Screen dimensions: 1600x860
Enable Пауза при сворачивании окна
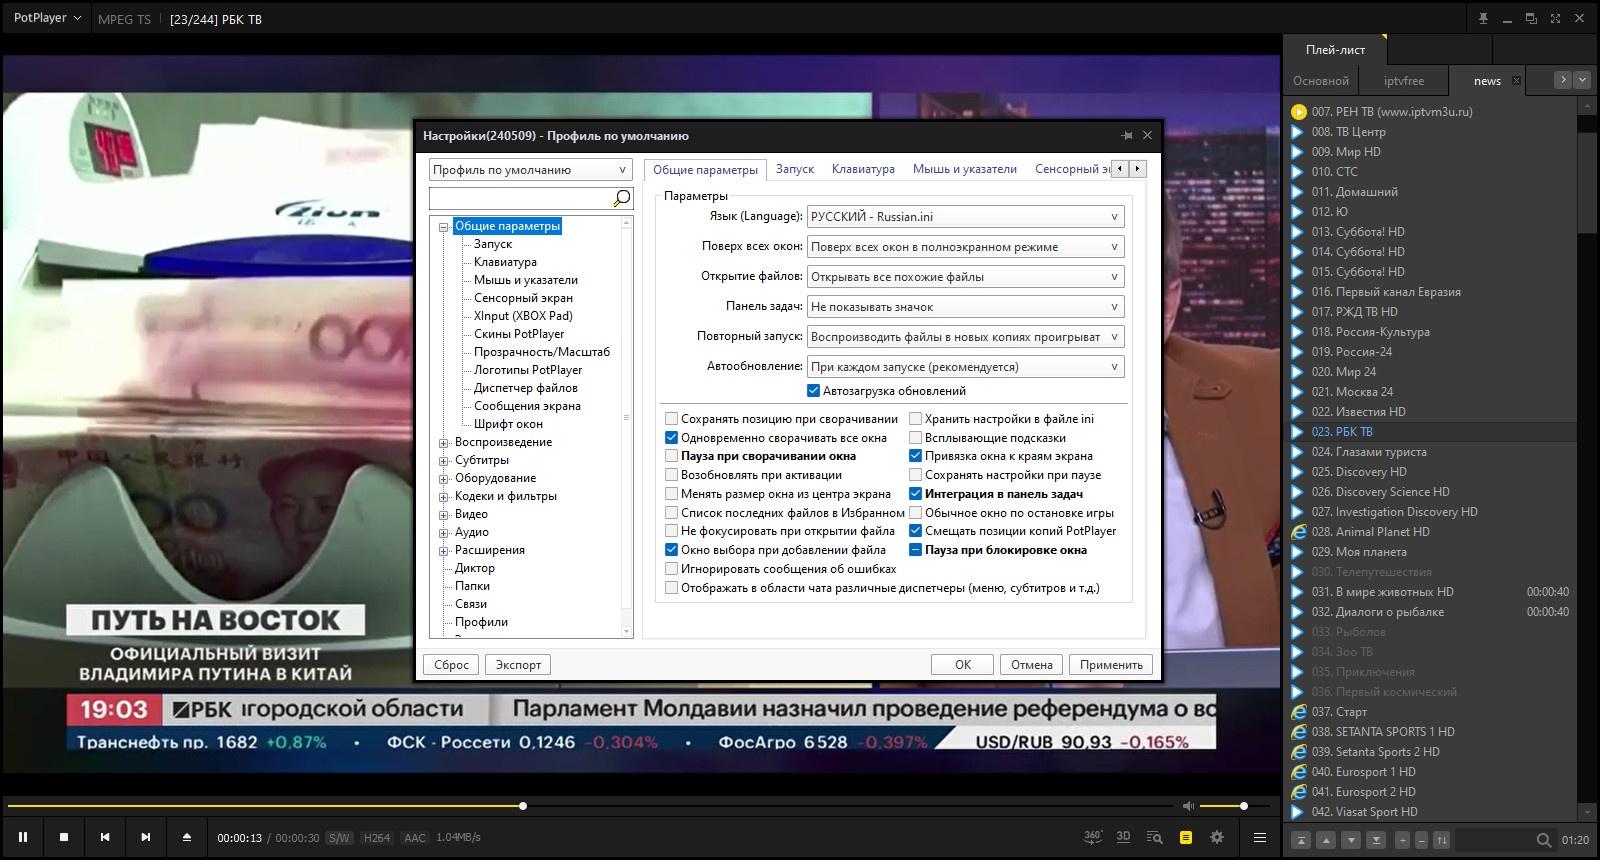coord(672,456)
